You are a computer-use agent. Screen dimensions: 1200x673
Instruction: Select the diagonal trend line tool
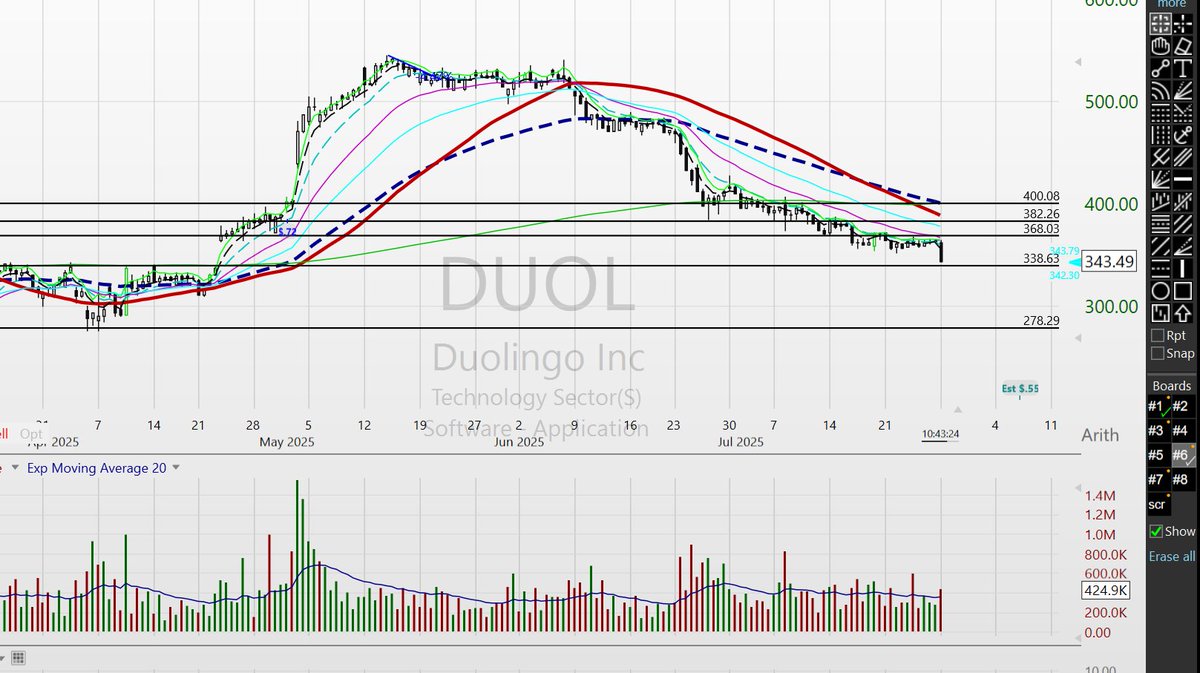pos(1160,247)
